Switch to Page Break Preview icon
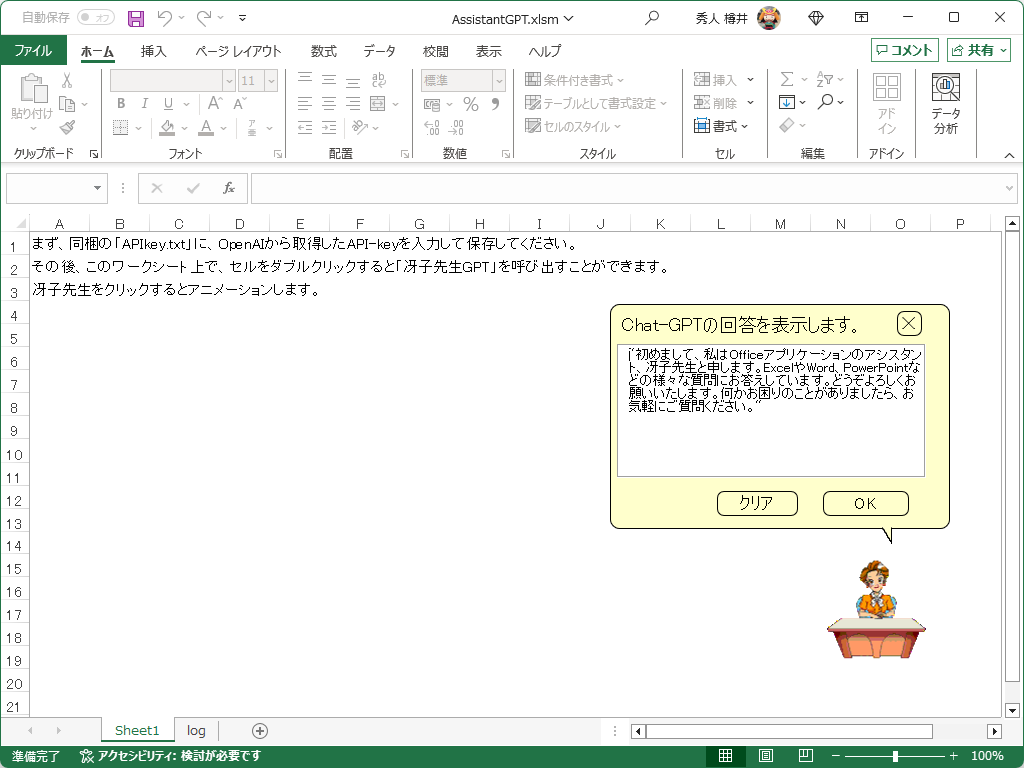Viewport: 1024px width, 768px height. pyautogui.click(x=806, y=756)
